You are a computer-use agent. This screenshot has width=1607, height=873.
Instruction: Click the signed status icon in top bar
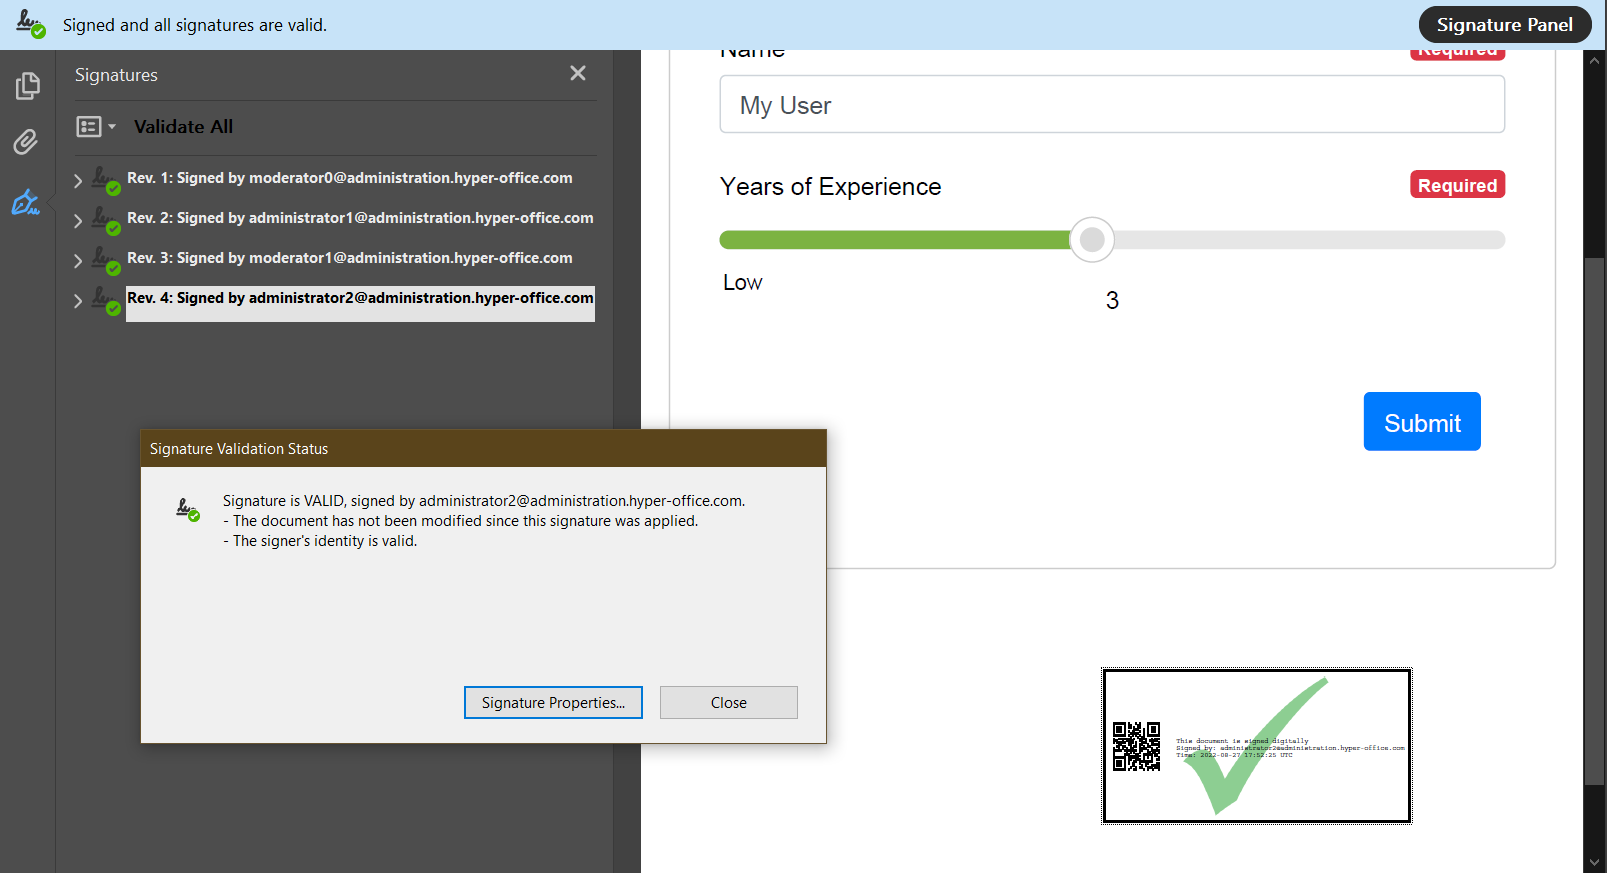[x=31, y=24]
